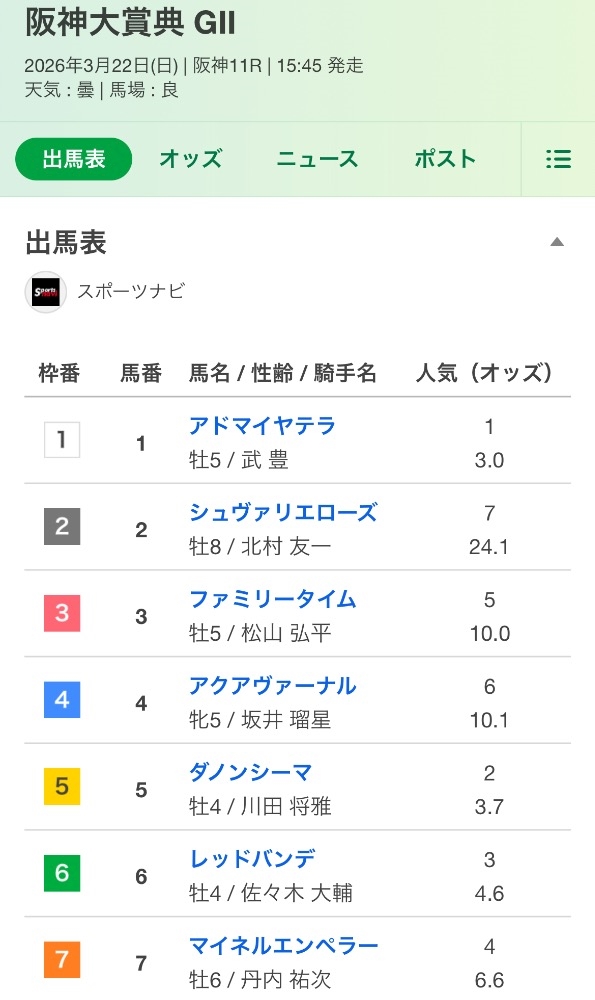595x1000 pixels.
Task: Click the green frame 6 number icon
Action: click(x=59, y=873)
